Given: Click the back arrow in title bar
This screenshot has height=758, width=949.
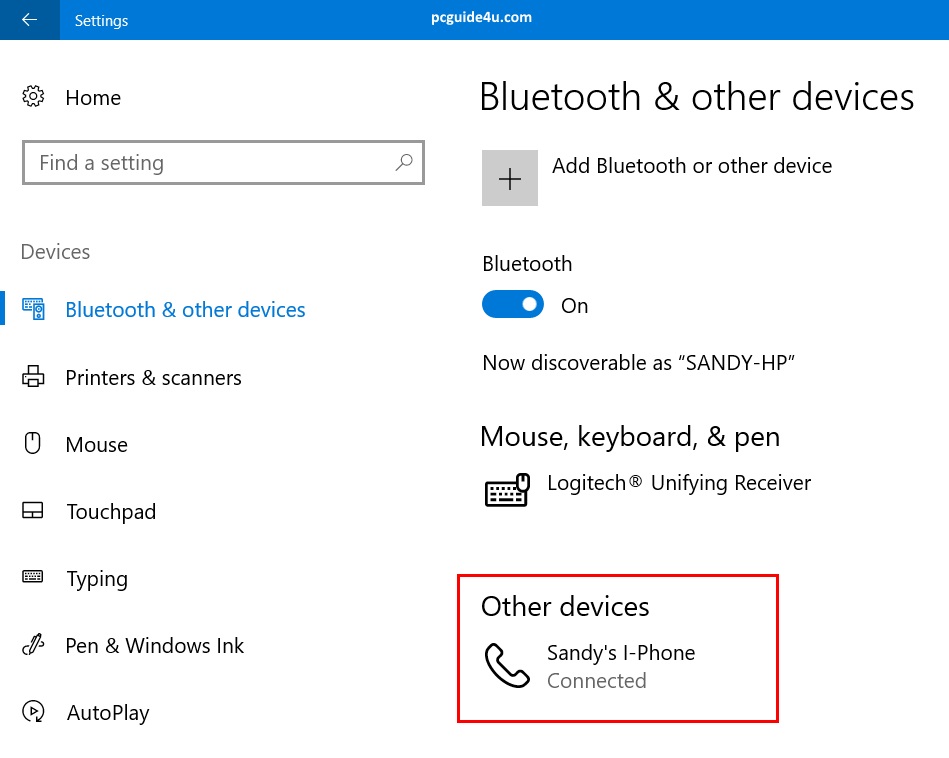Looking at the screenshot, I should pos(29,20).
